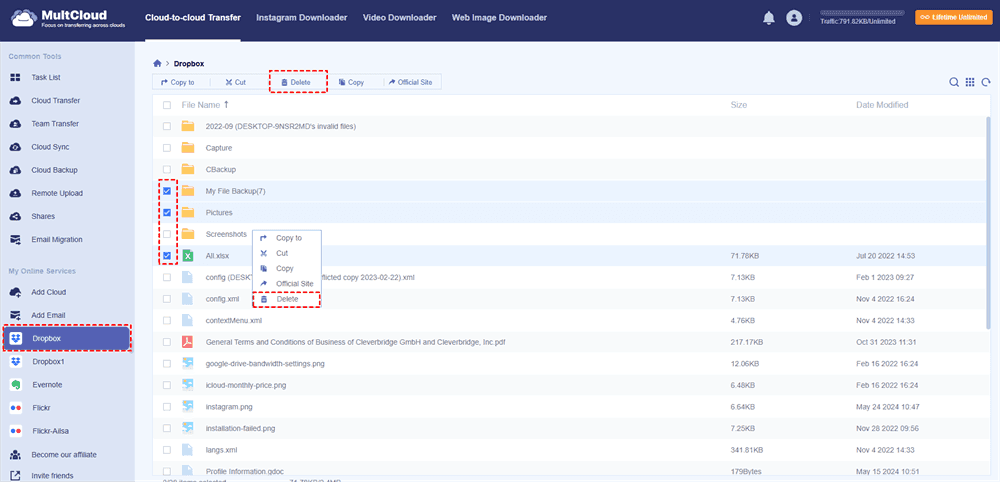1000x482 pixels.
Task: Open Email Migration tool
Action: (57, 239)
